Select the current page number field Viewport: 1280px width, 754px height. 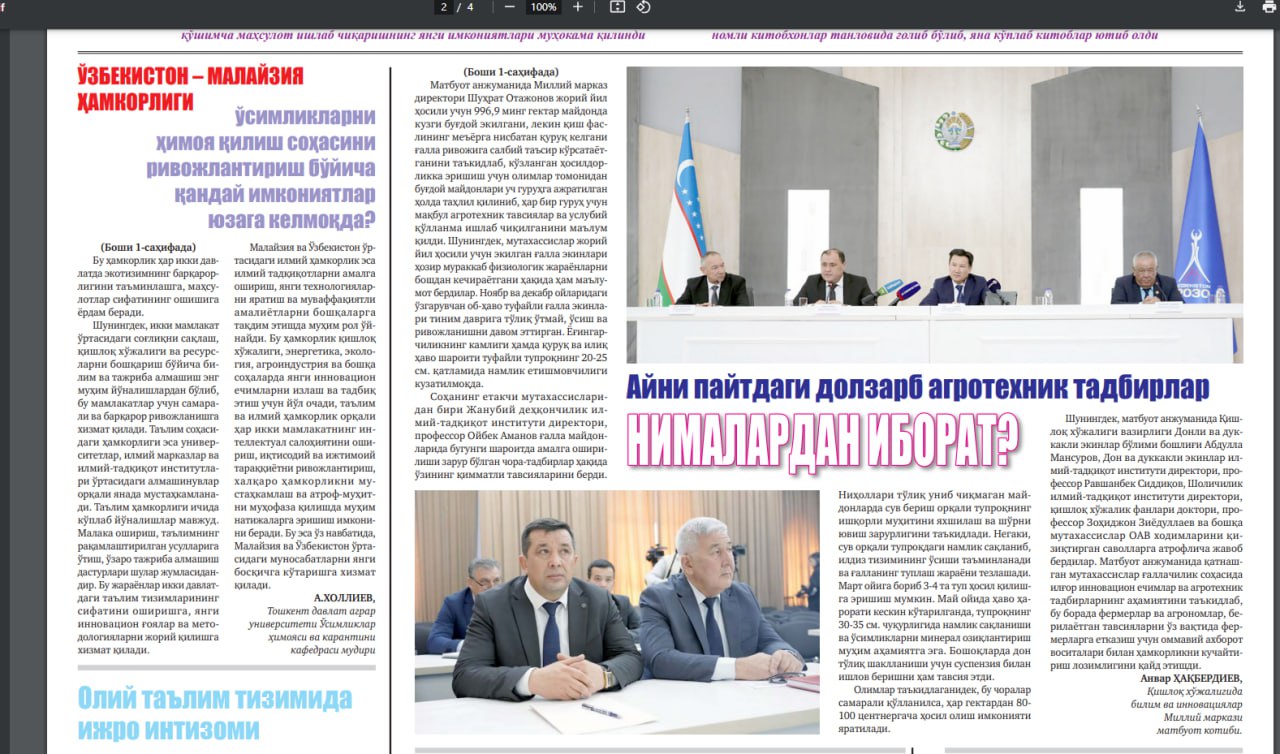point(443,7)
